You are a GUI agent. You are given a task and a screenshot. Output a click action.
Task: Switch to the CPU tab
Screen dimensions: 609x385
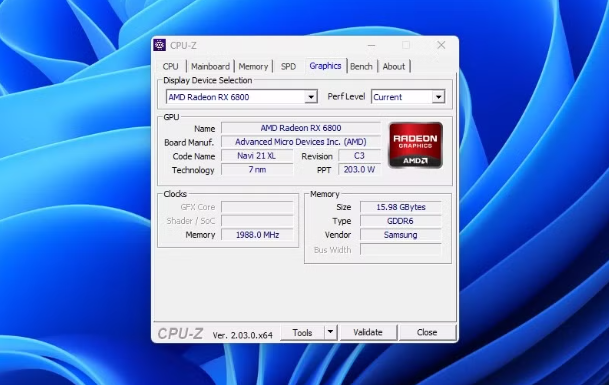pos(171,66)
